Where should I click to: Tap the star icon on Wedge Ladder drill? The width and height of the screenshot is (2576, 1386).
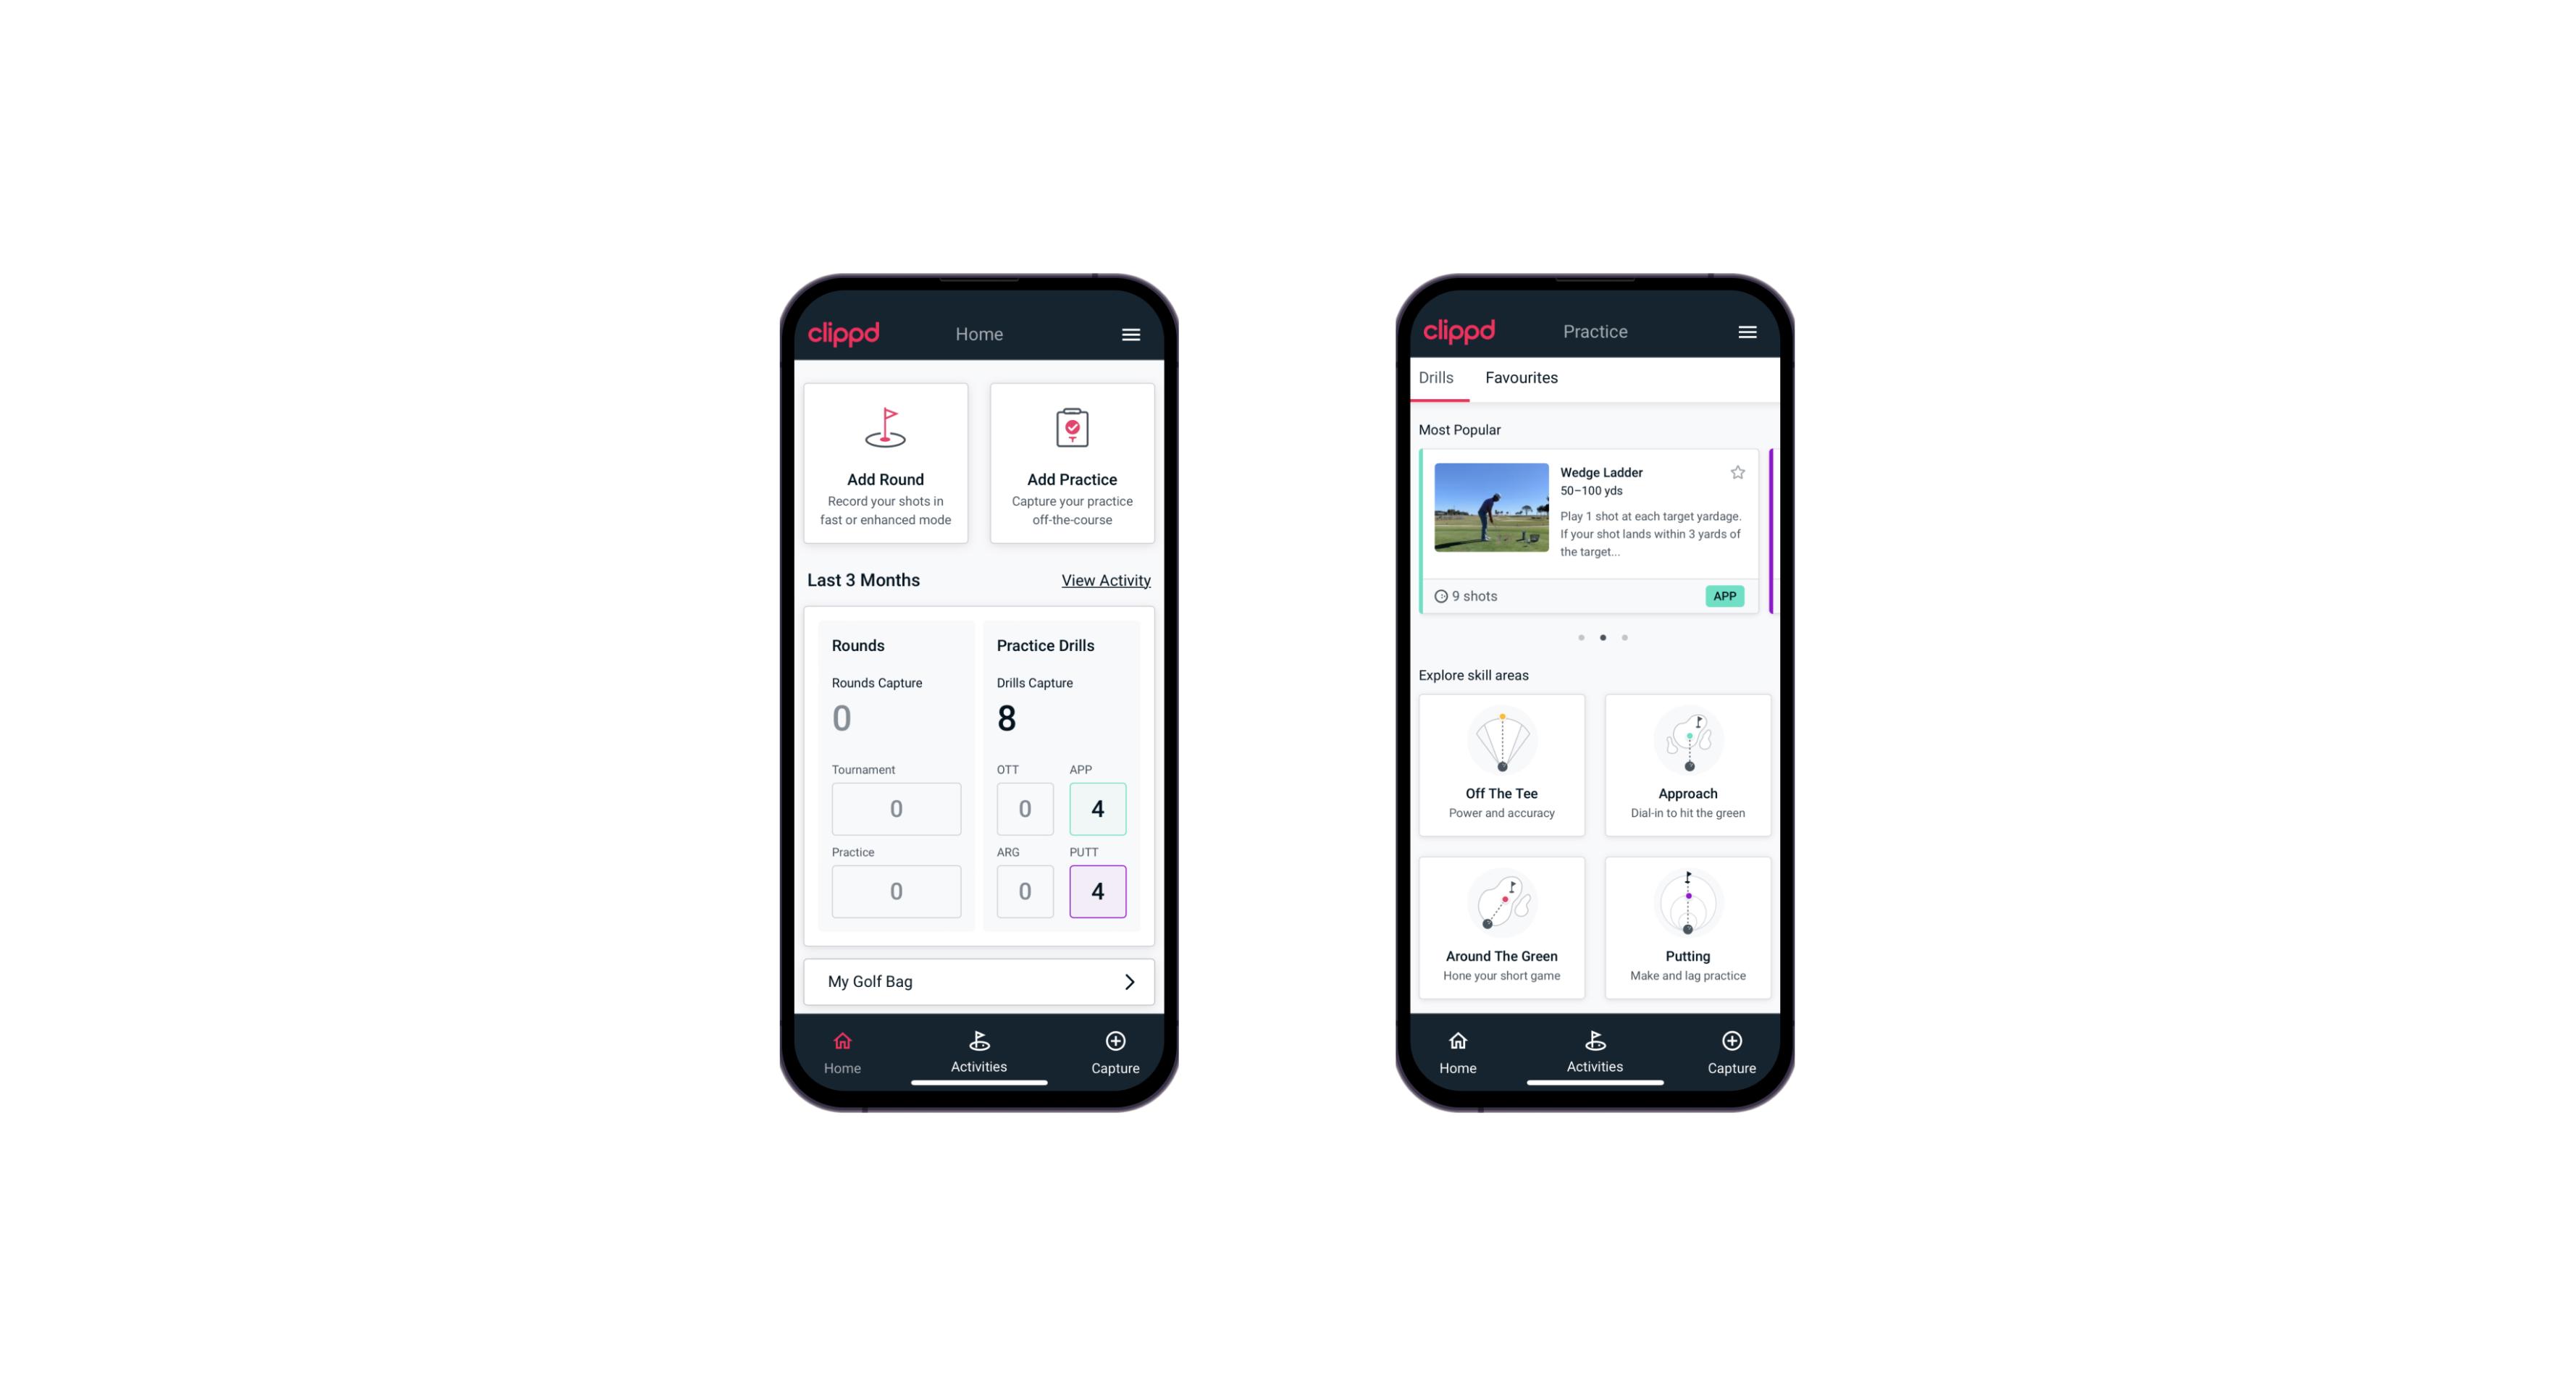[x=1738, y=473]
